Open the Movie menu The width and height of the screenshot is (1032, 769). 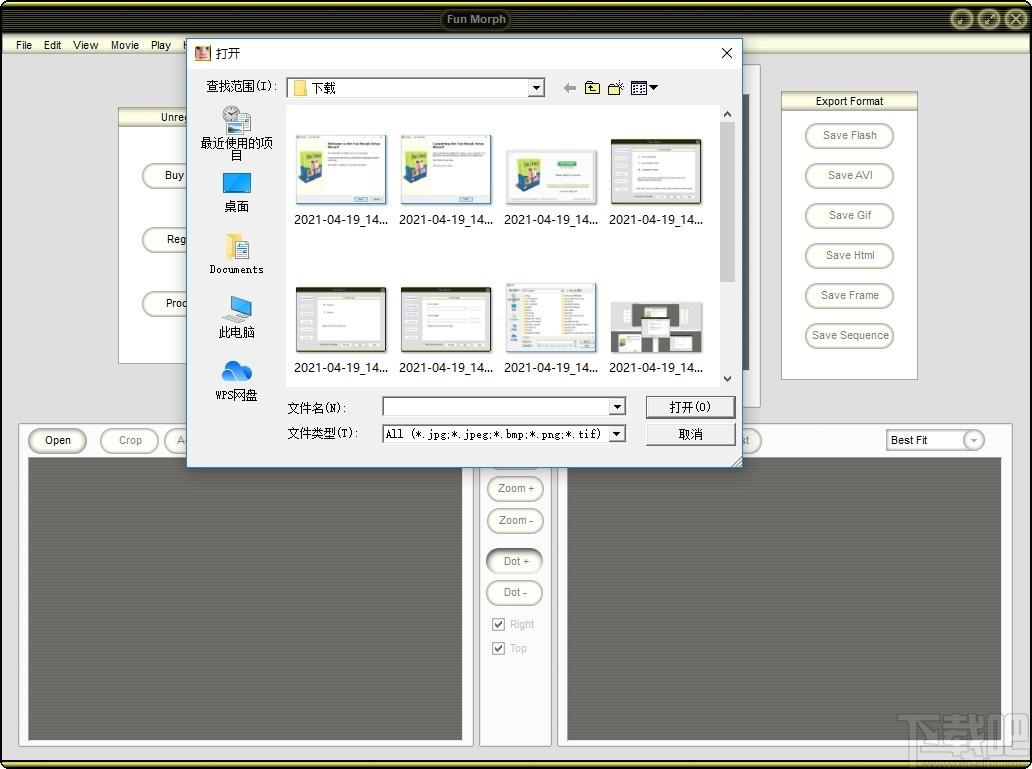click(x=125, y=45)
